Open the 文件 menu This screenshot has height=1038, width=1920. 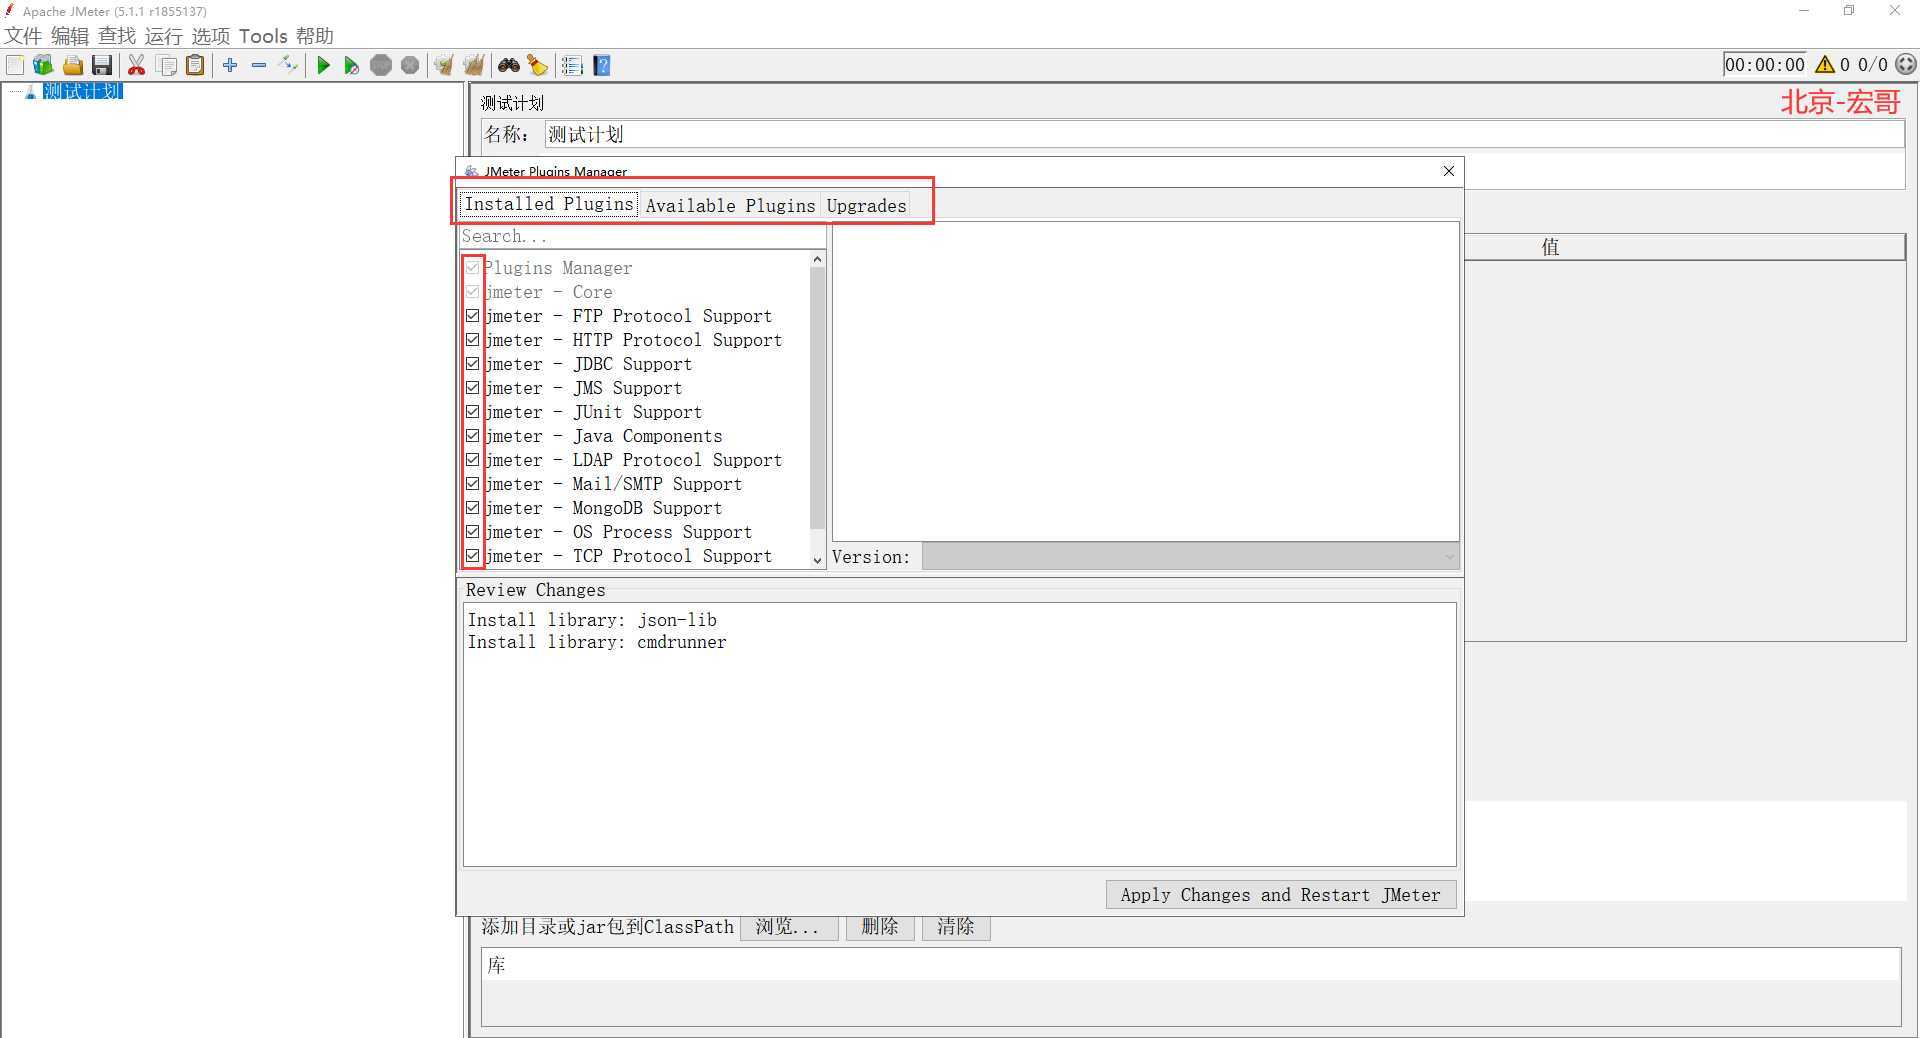[x=23, y=36]
